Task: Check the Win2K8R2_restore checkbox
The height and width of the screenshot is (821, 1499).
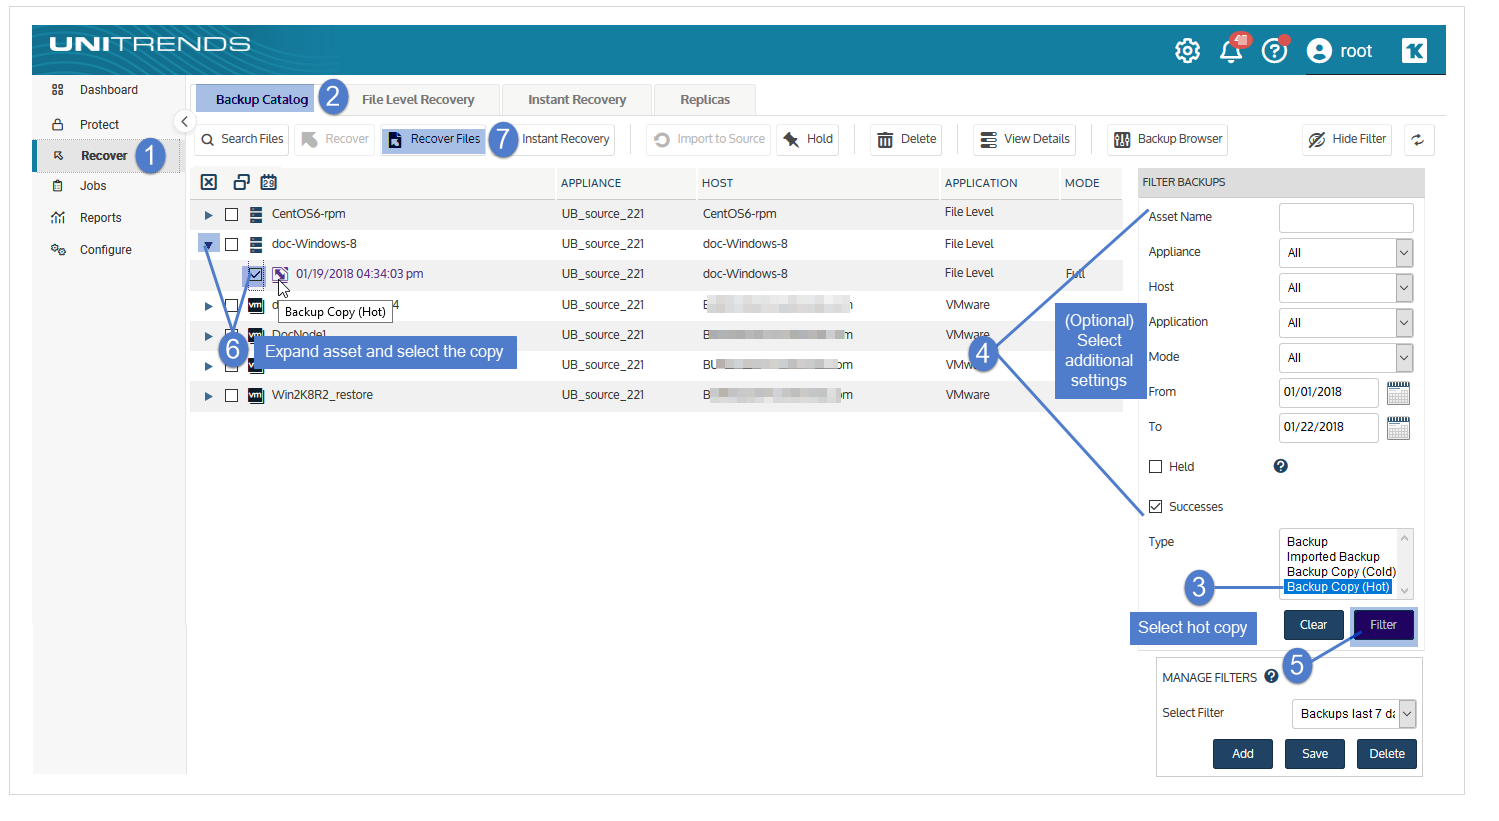Action: tap(231, 395)
